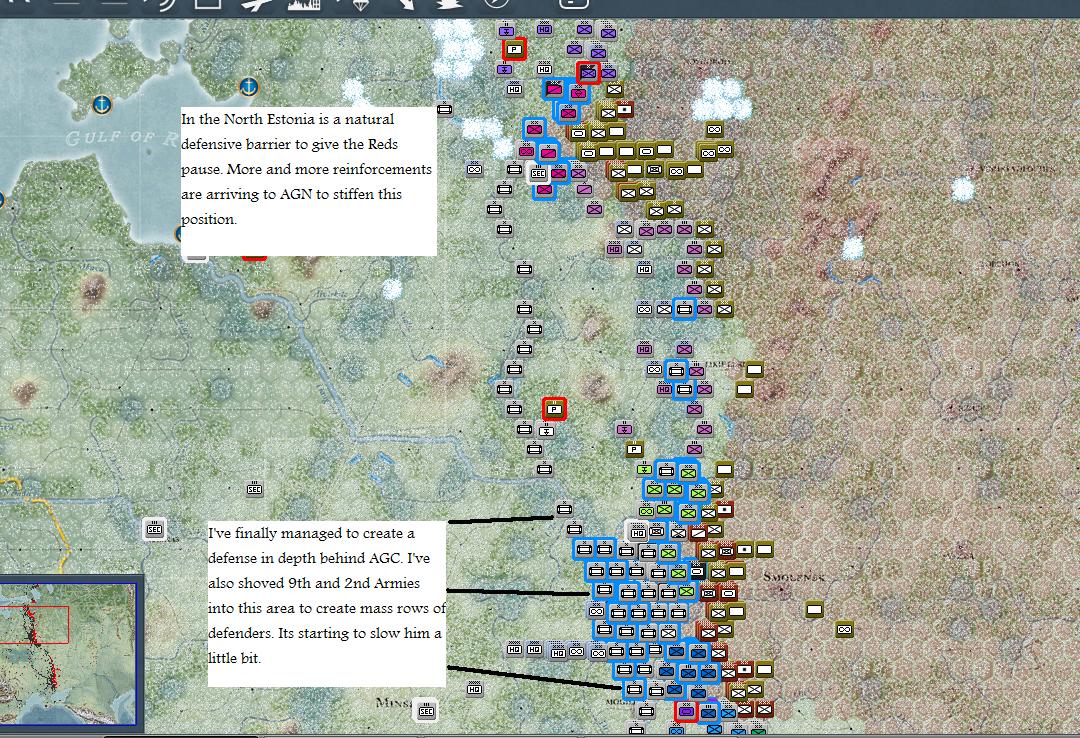Image resolution: width=1080 pixels, height=738 pixels.
Task: Select gray counter directly below lower red P counter
Action: pos(546,430)
